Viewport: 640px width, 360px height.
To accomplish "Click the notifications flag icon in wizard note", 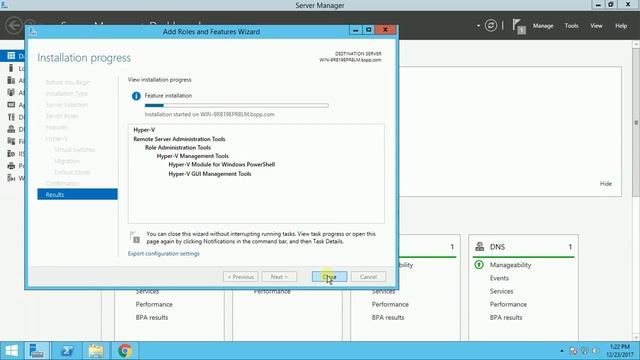I will [x=135, y=237].
